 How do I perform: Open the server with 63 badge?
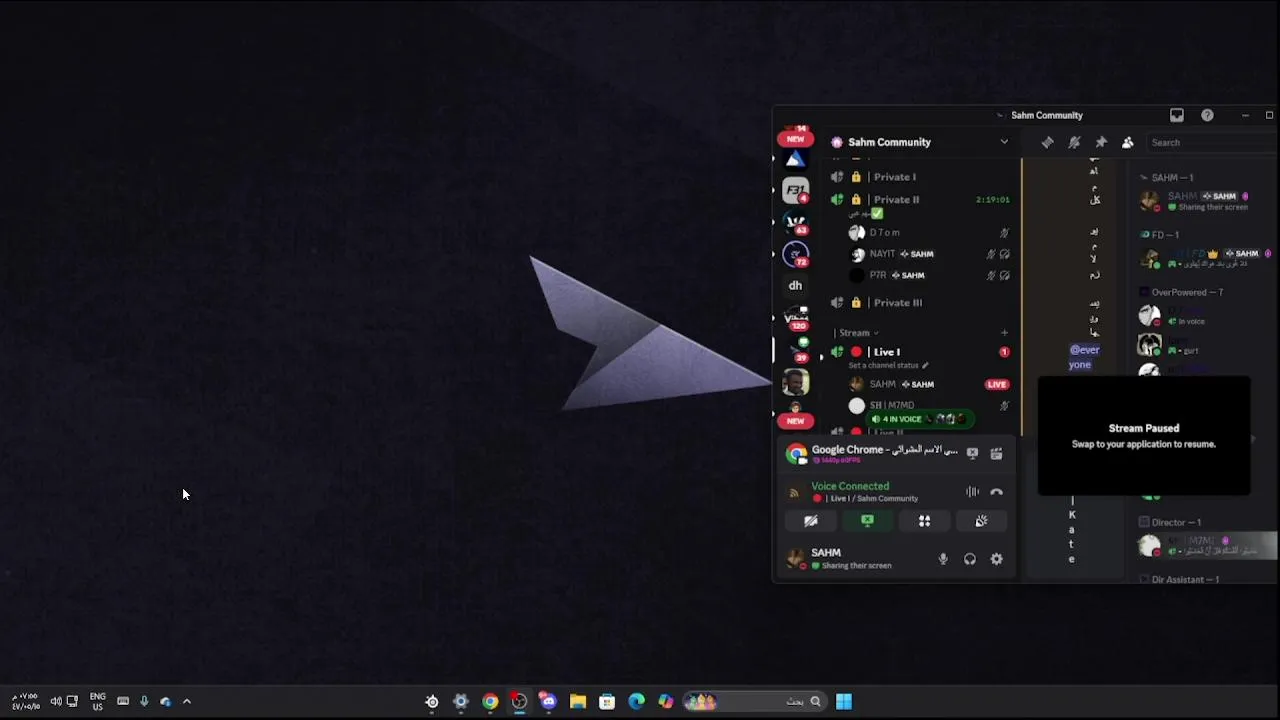pos(796,223)
